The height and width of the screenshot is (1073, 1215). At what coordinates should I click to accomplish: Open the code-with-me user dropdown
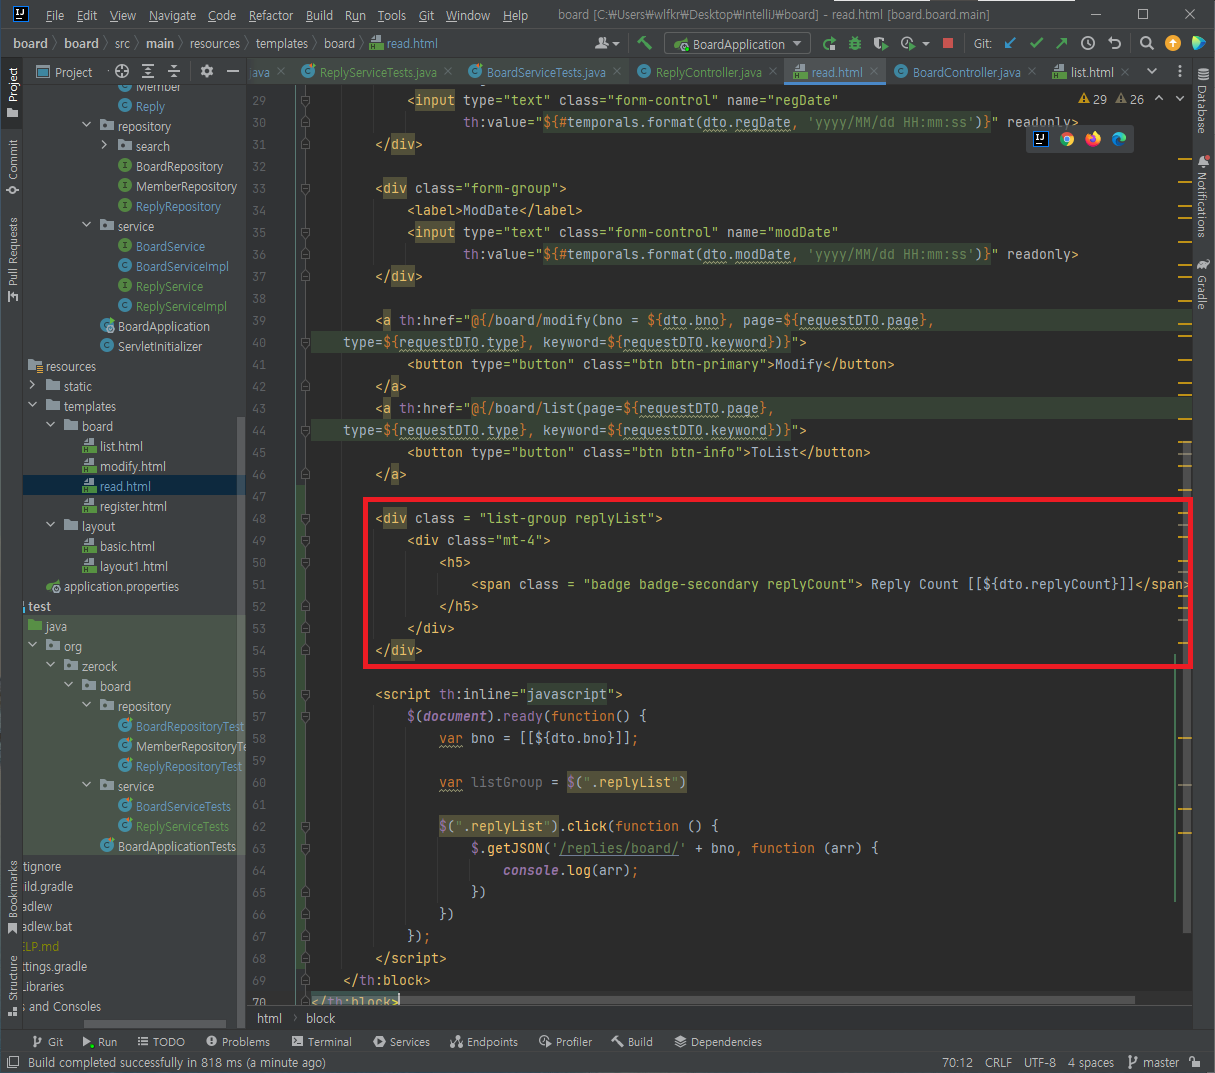point(607,43)
